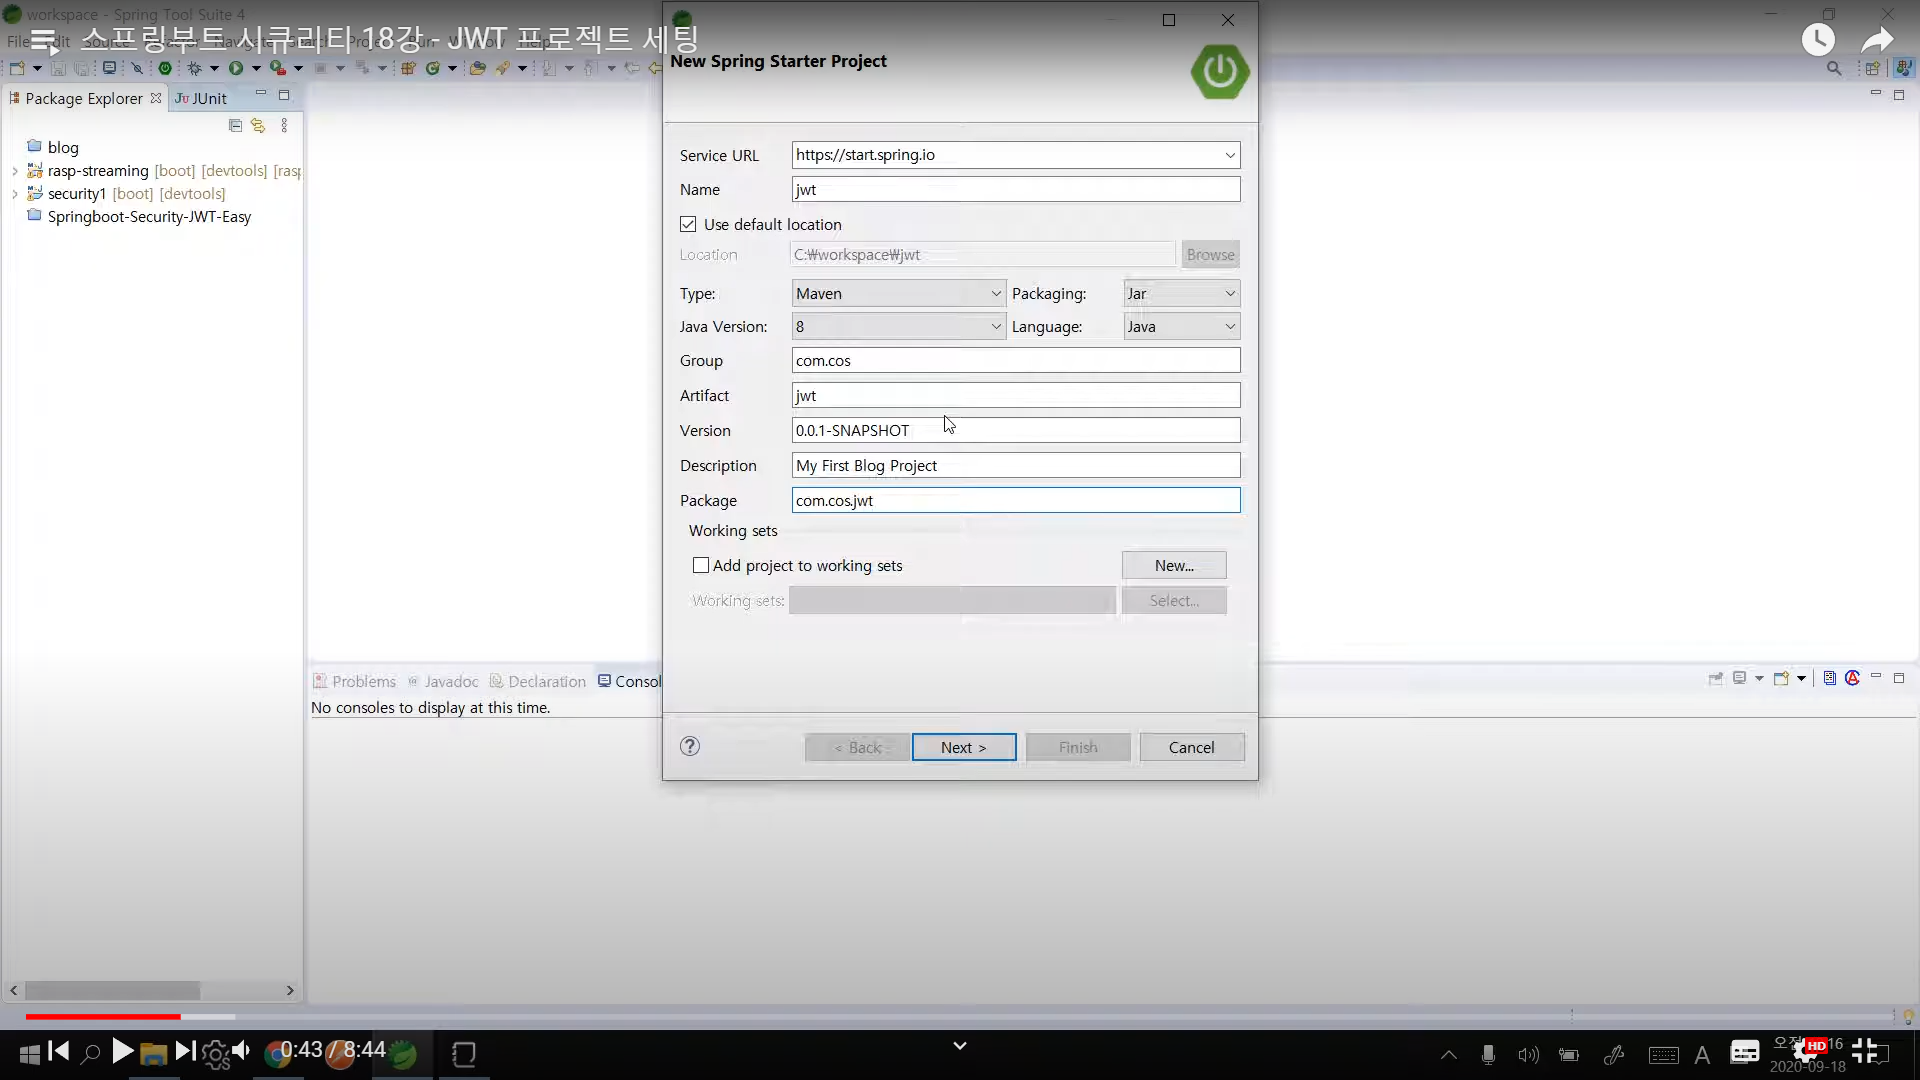
Task: Click the New wizard toolbar icon
Action: (17, 68)
